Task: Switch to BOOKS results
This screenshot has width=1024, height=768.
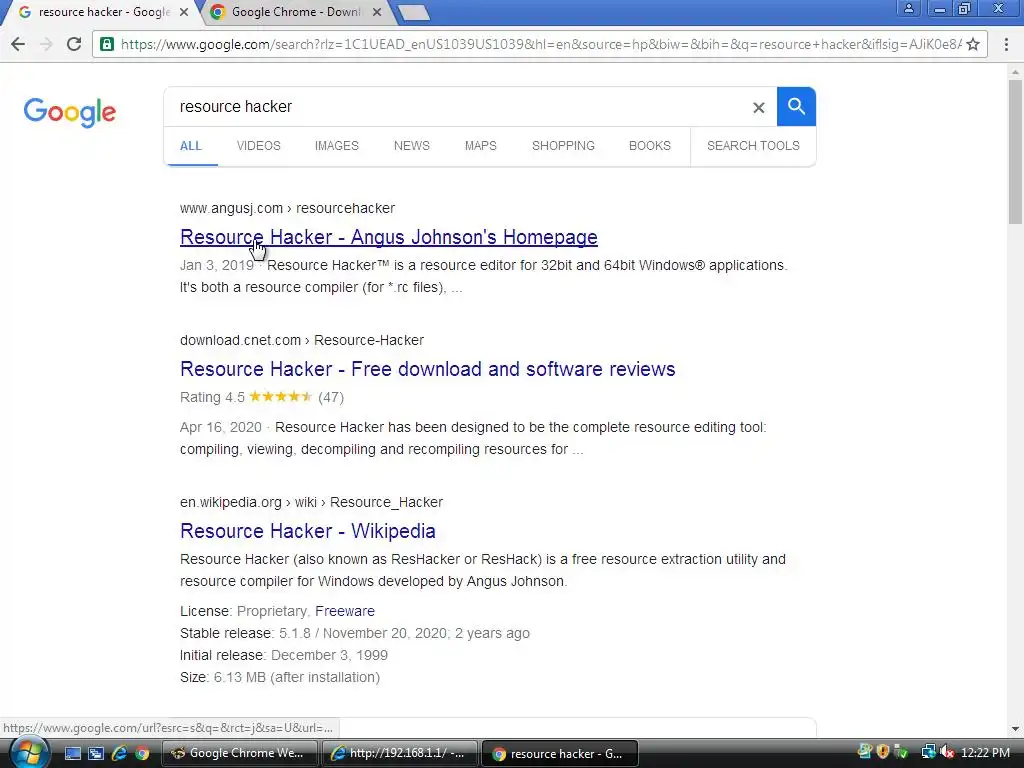Action: pyautogui.click(x=650, y=146)
